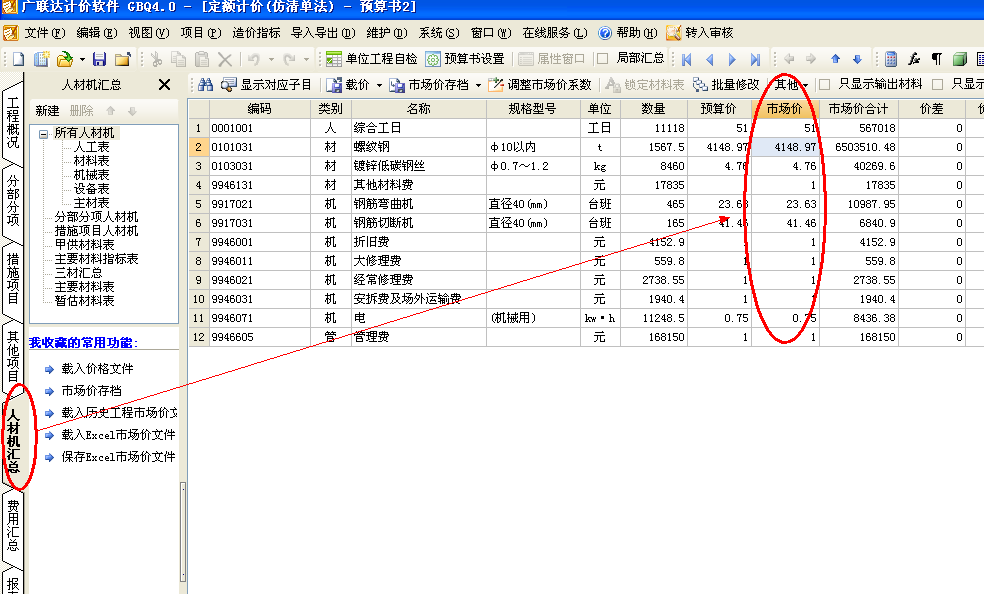Click the open folder icon

(65, 59)
